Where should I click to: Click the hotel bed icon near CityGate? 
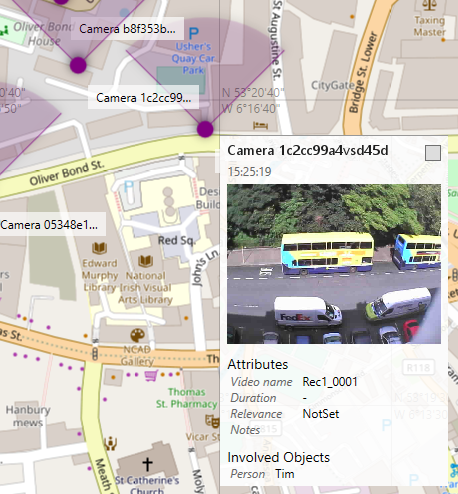[260, 126]
